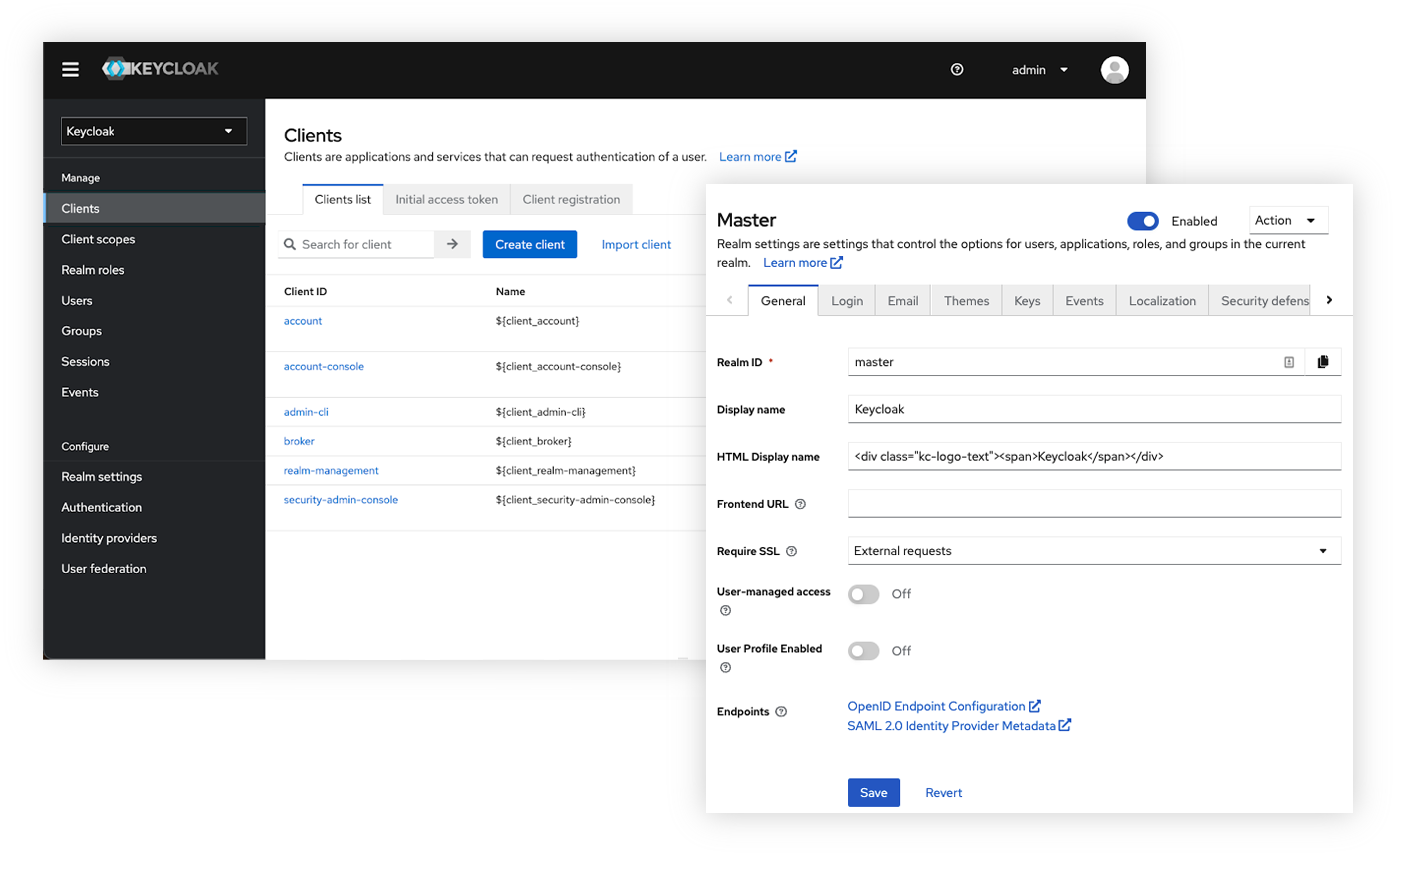Open the hamburger navigation menu
The width and height of the screenshot is (1418, 873).
click(70, 69)
